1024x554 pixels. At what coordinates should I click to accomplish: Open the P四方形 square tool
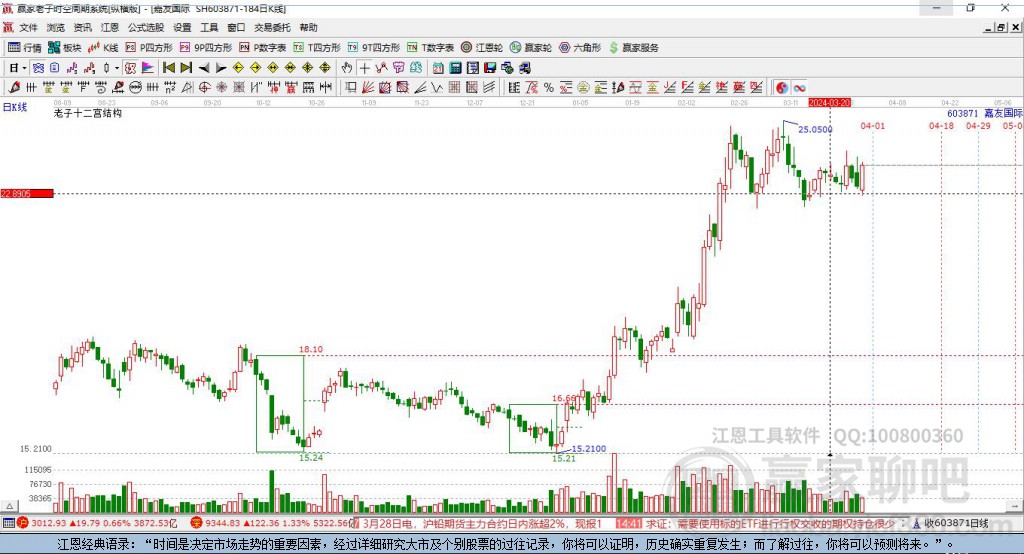[149, 48]
